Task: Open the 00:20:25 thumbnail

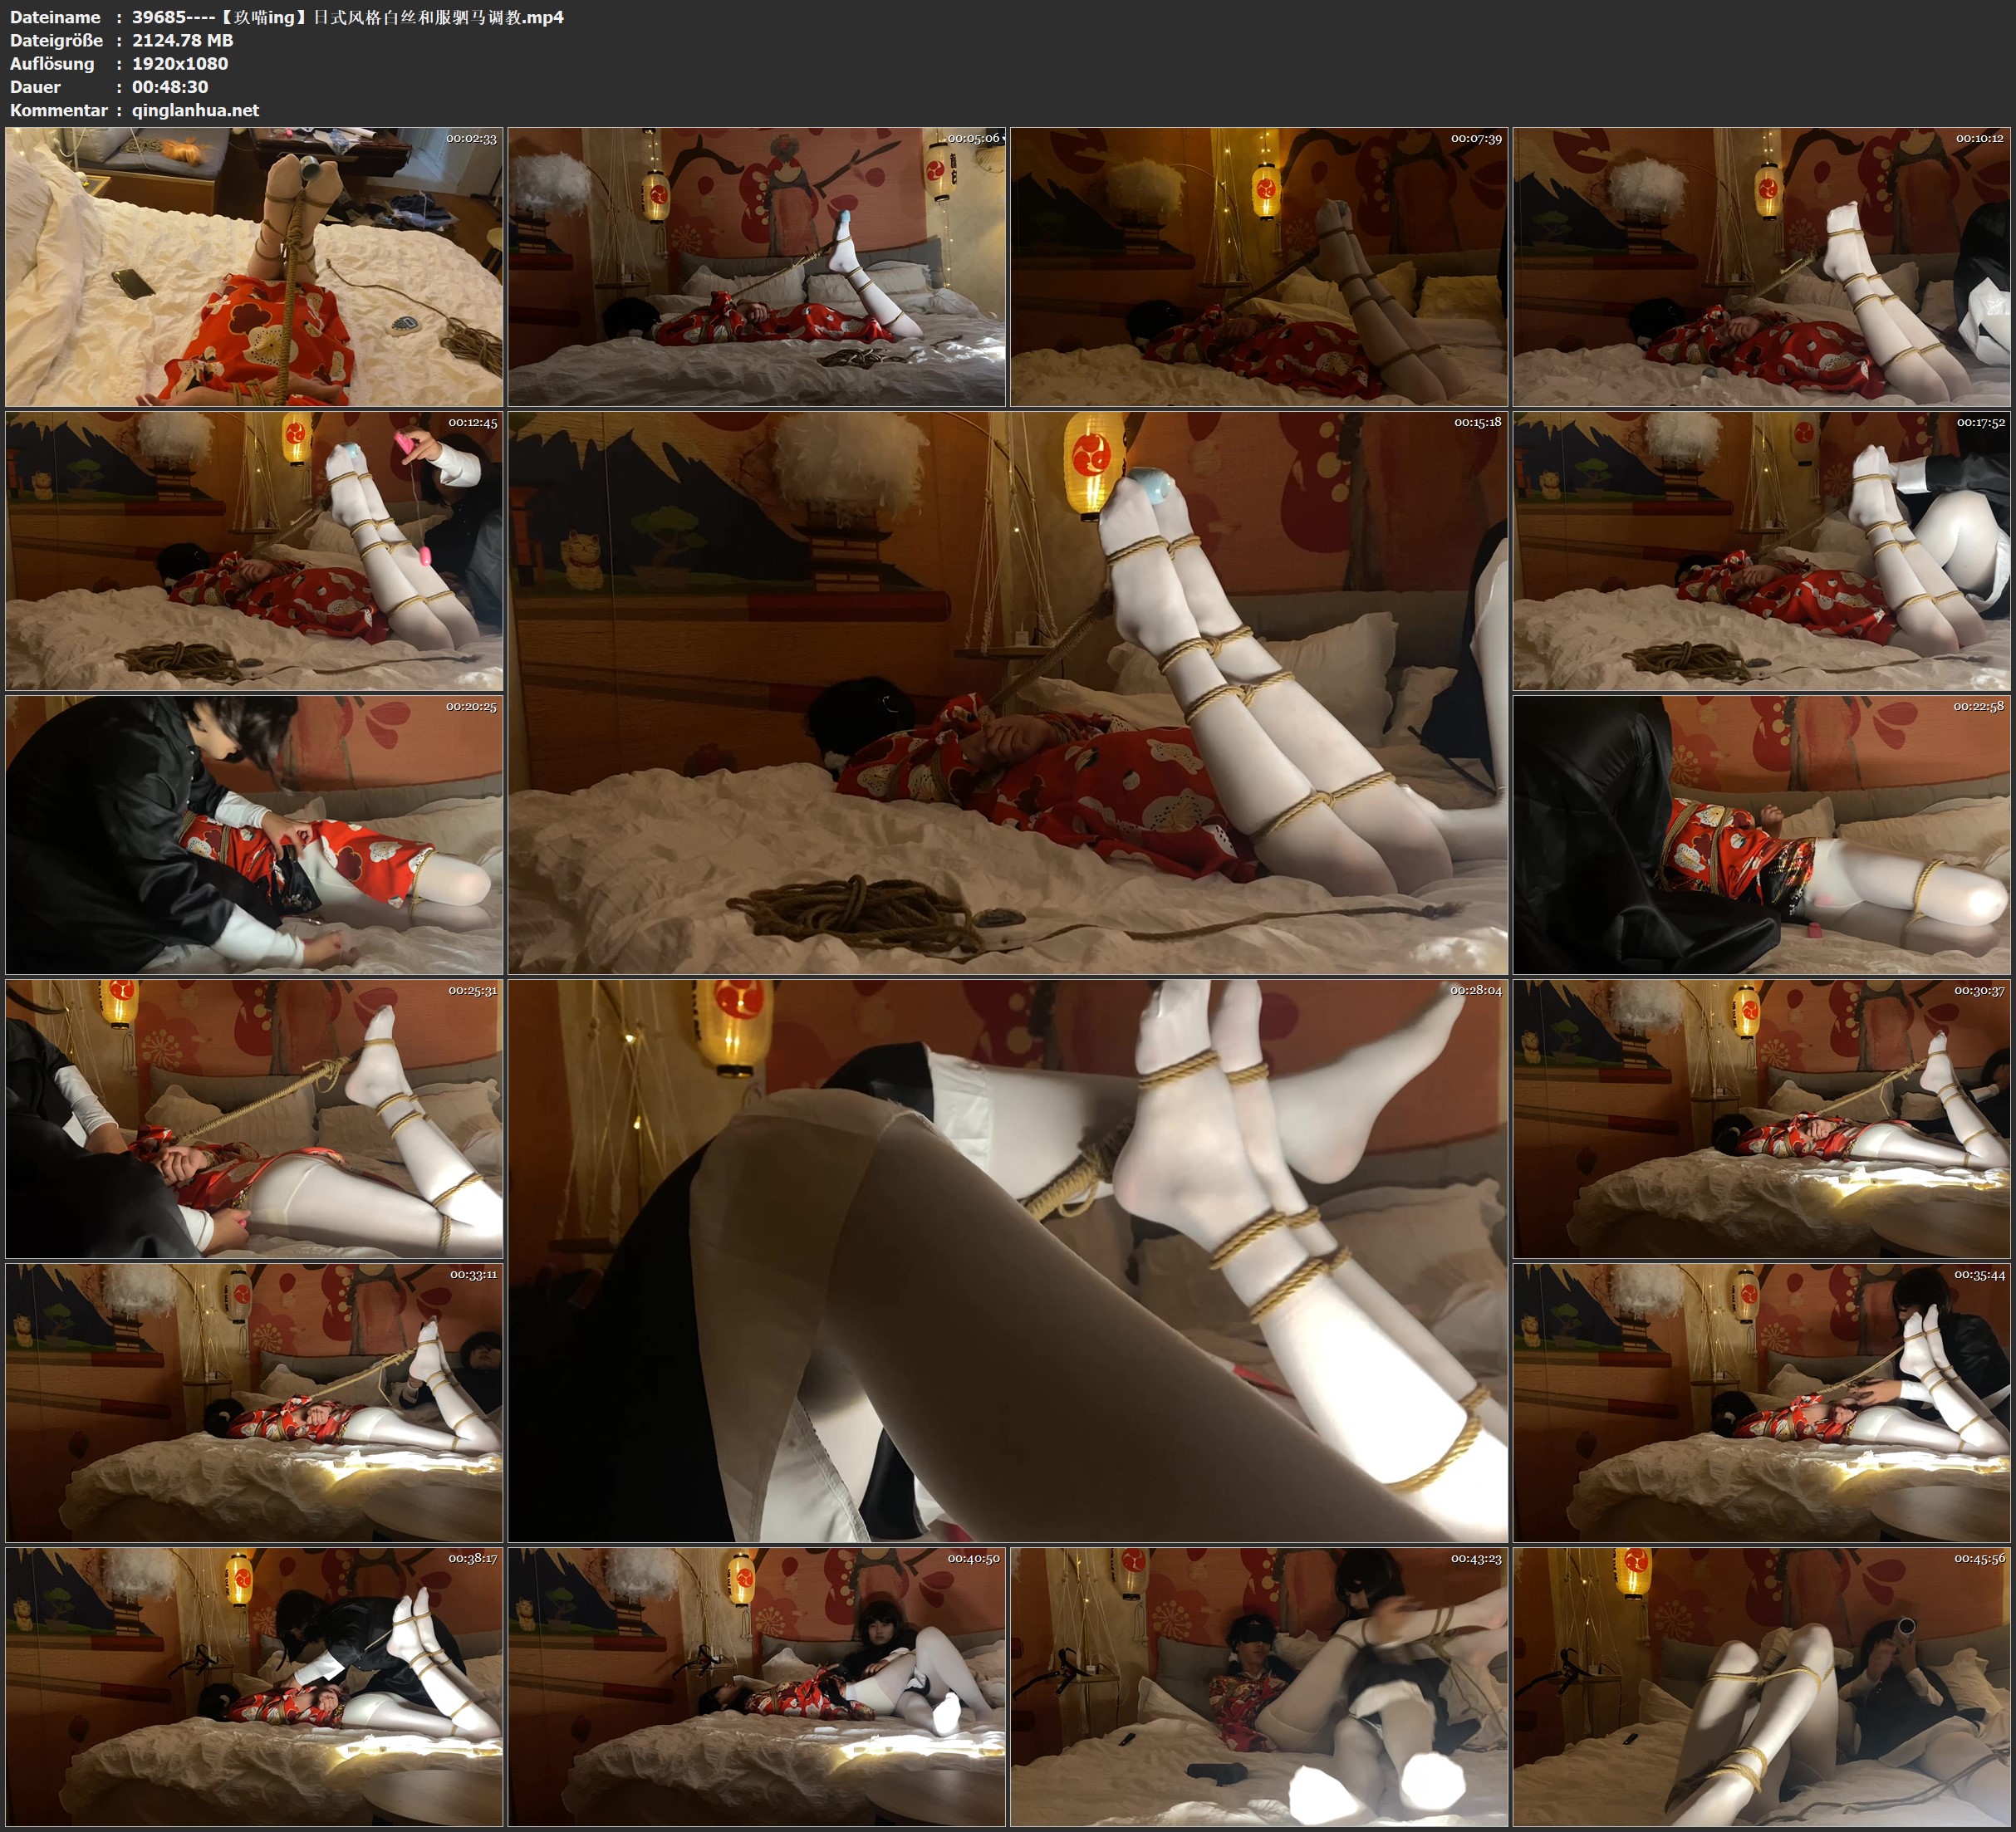Action: (x=254, y=834)
